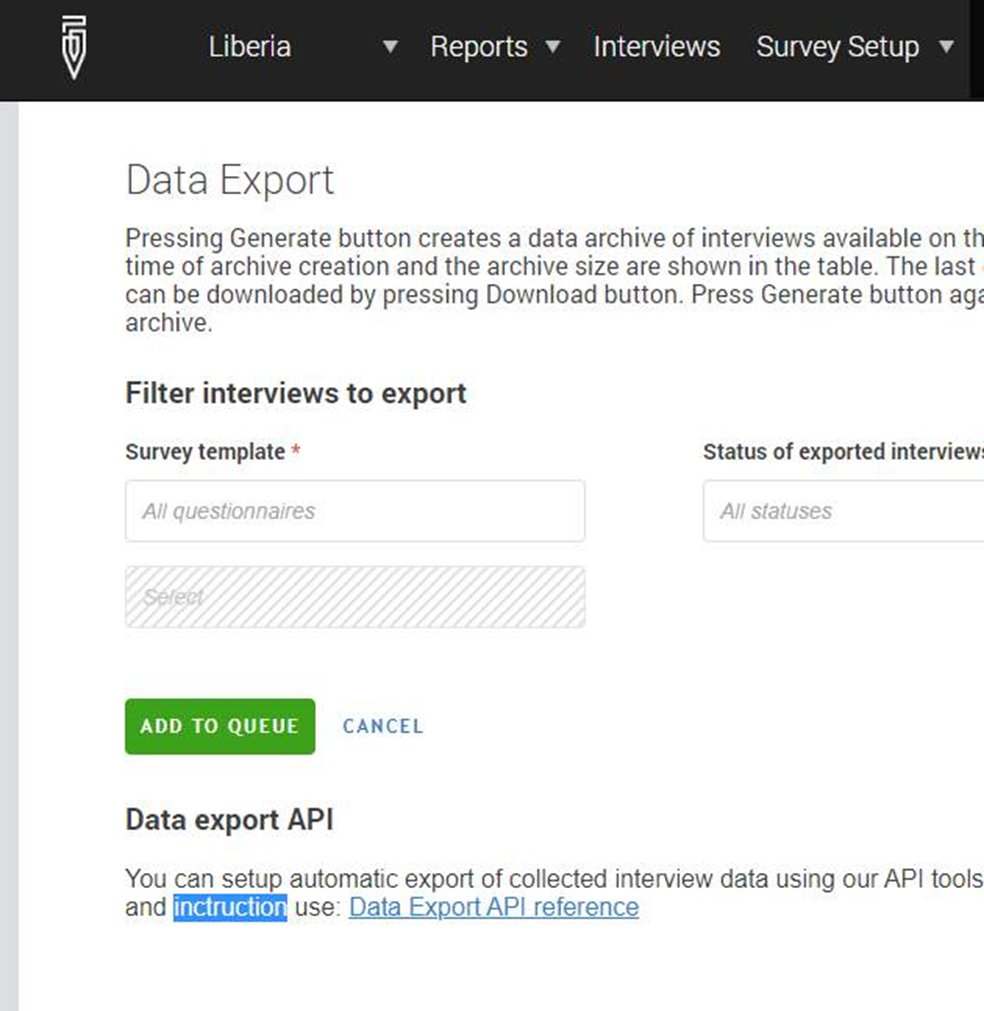Click the arrow next to Reports
The image size is (984, 1011).
click(553, 47)
